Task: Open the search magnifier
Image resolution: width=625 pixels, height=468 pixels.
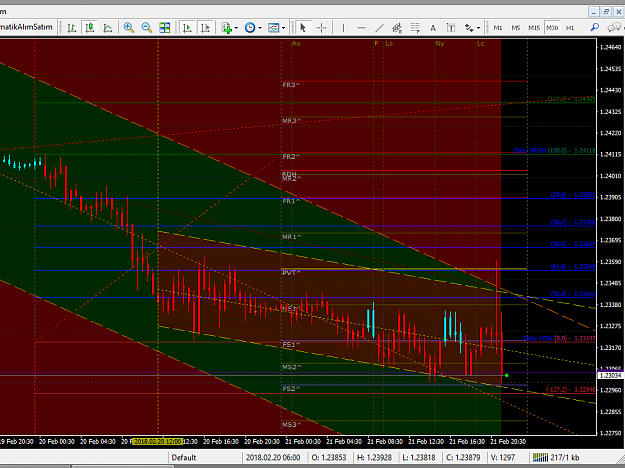Action: (595, 27)
